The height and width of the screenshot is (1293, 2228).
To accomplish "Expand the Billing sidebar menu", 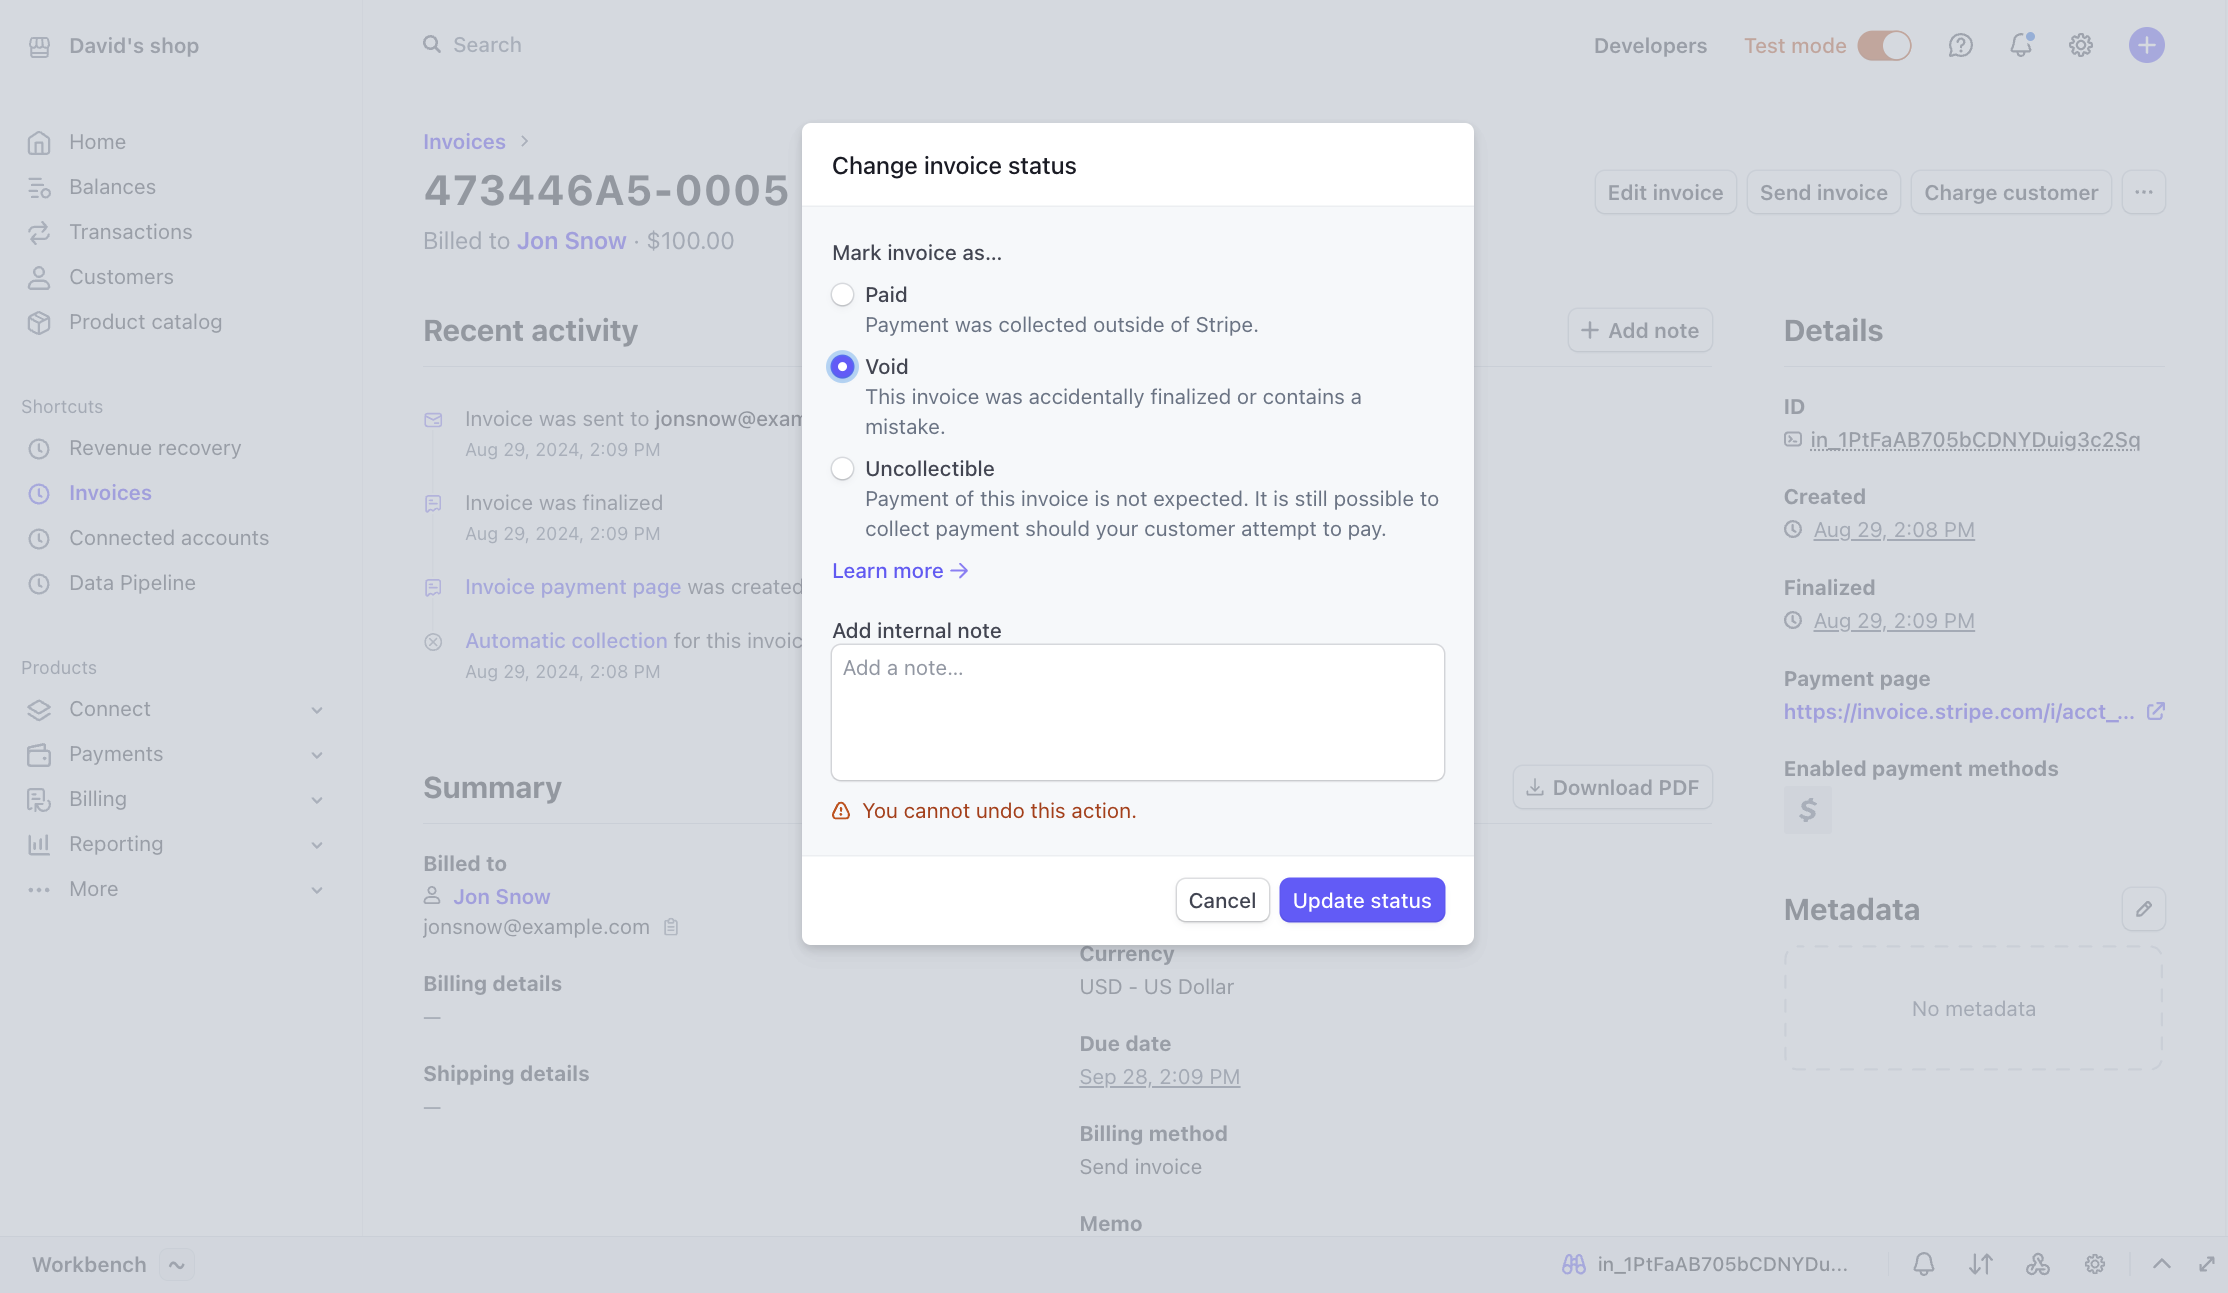I will pyautogui.click(x=316, y=800).
